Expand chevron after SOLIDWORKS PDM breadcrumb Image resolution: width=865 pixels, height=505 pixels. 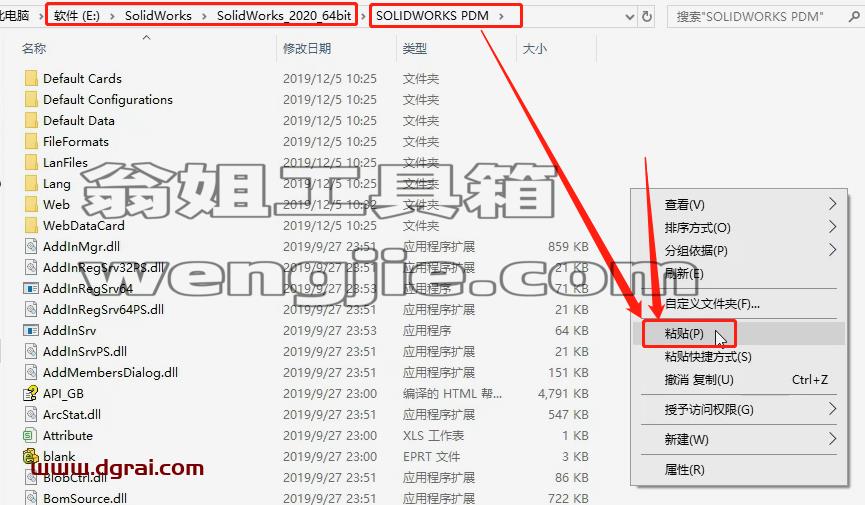[501, 16]
